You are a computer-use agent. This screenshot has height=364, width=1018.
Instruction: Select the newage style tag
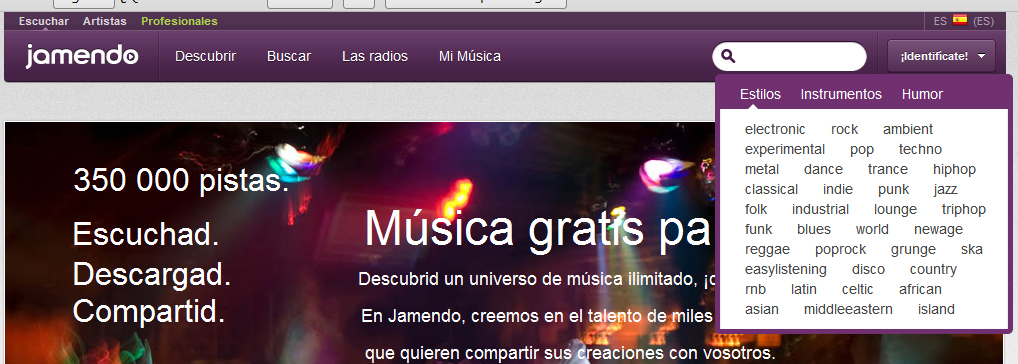[938, 230]
